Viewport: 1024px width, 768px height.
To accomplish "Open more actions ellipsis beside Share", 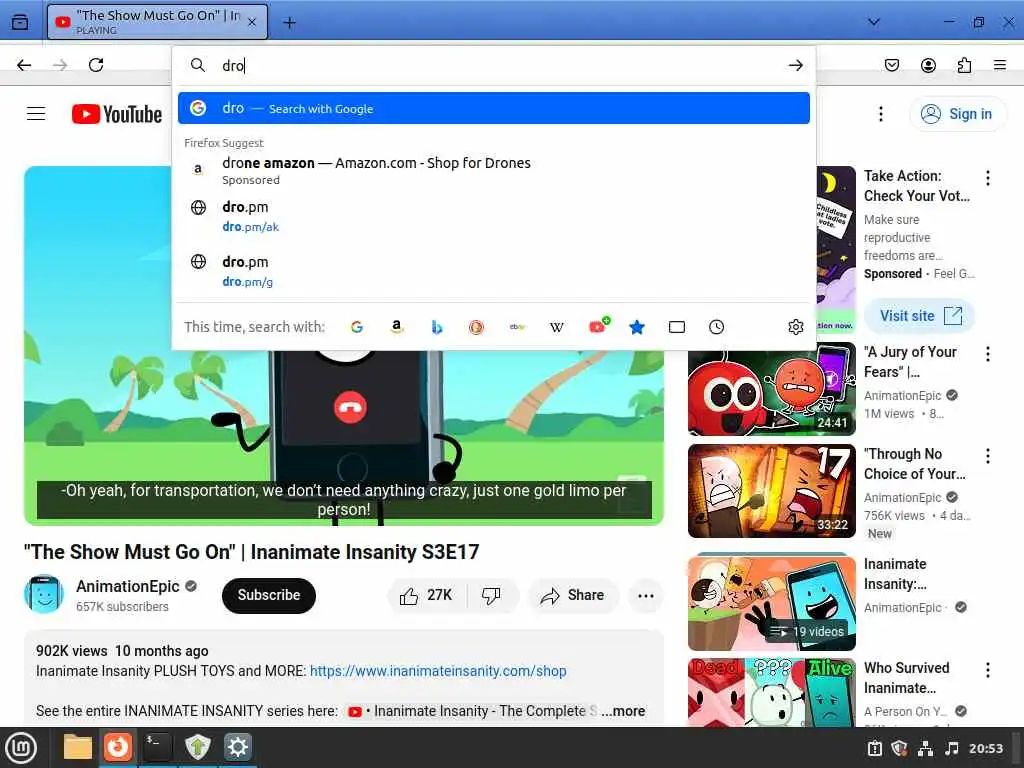I will (645, 595).
